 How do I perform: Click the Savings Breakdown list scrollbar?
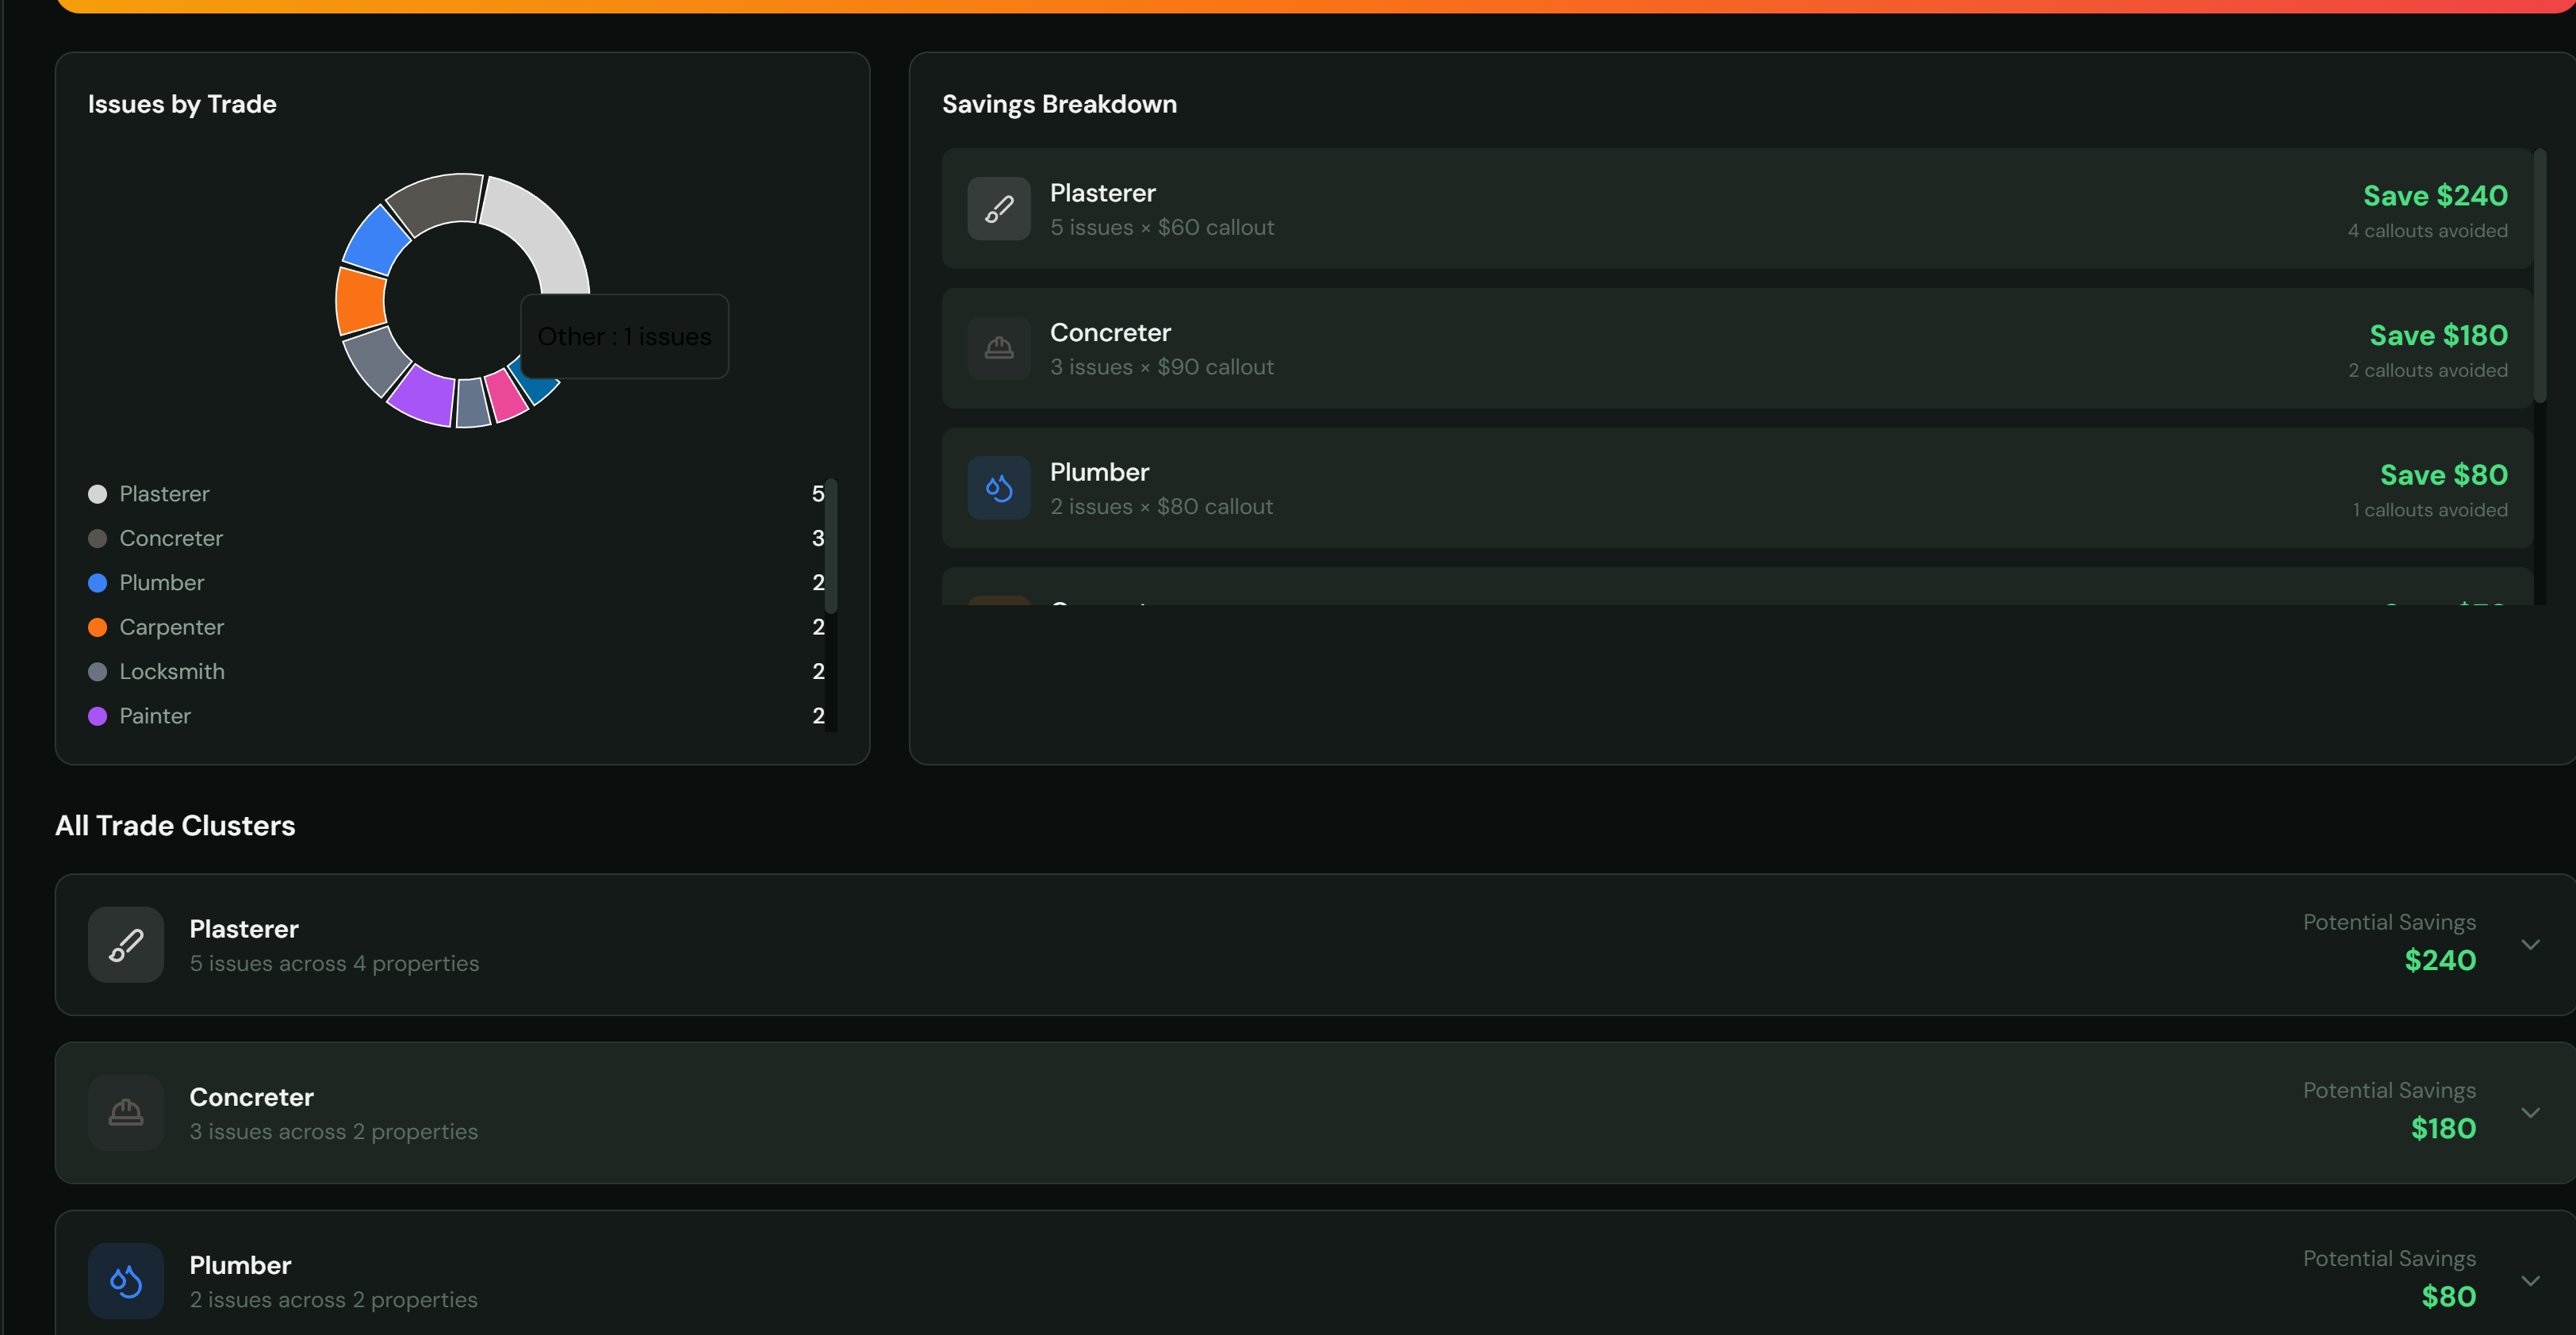(x=2539, y=276)
